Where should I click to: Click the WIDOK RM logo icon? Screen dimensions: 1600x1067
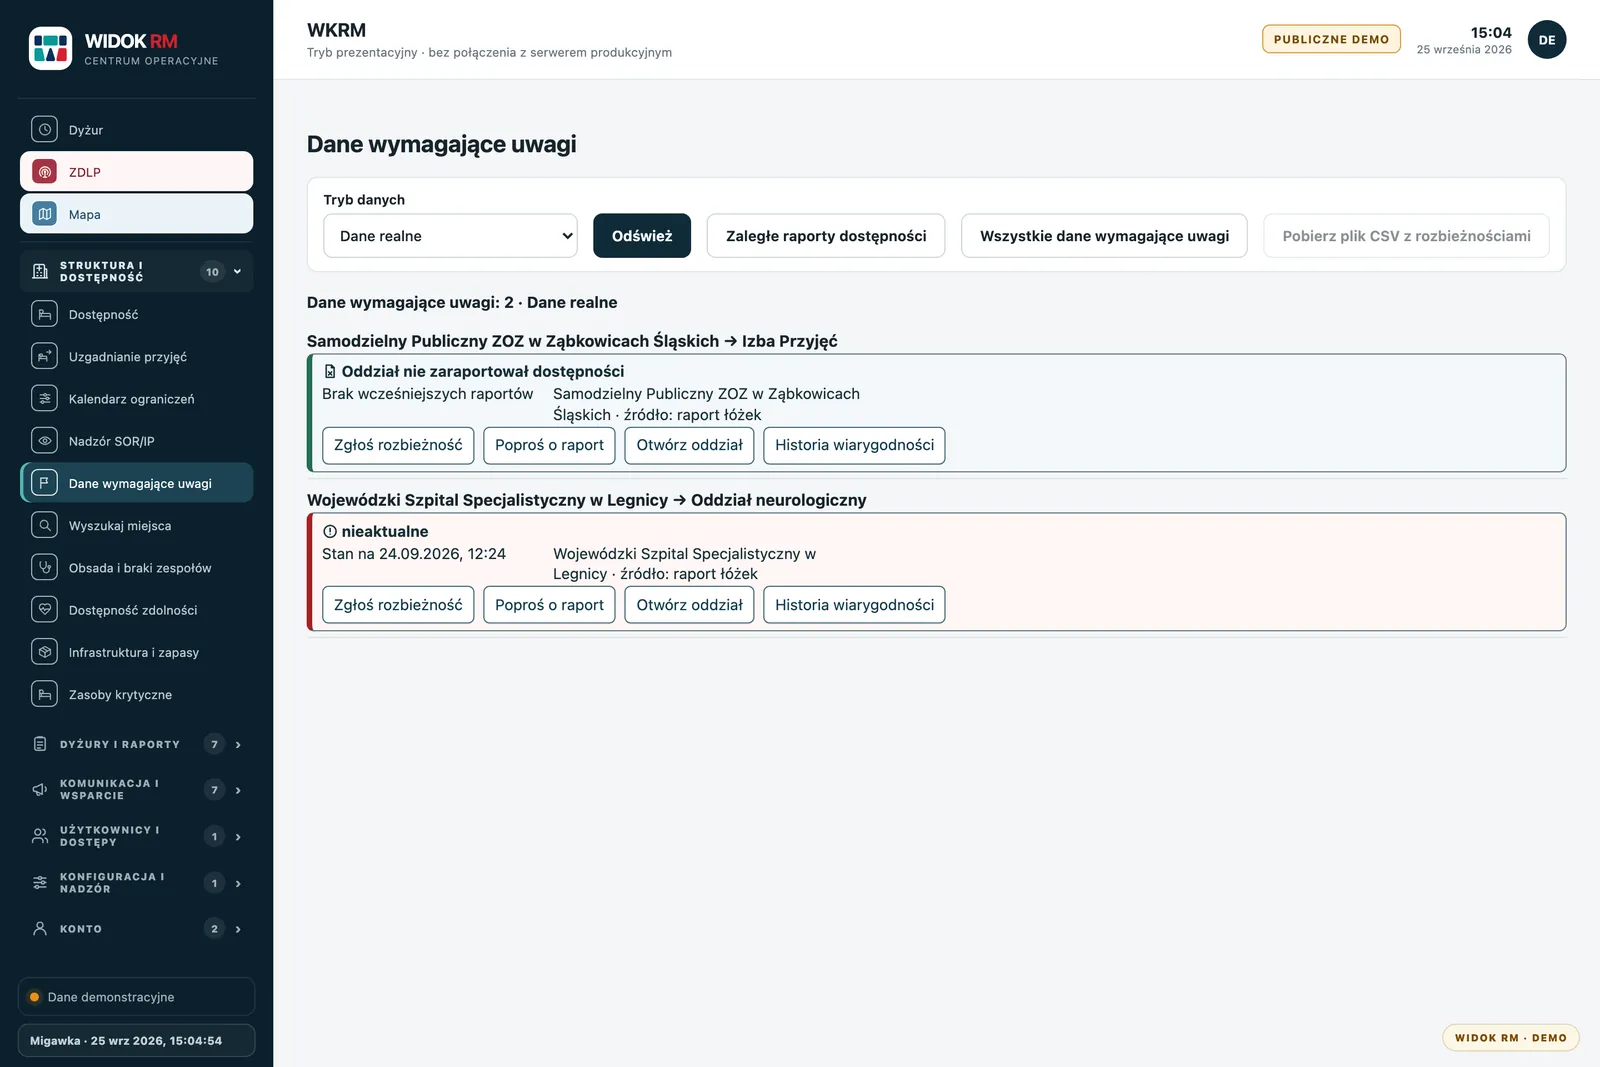click(x=50, y=48)
